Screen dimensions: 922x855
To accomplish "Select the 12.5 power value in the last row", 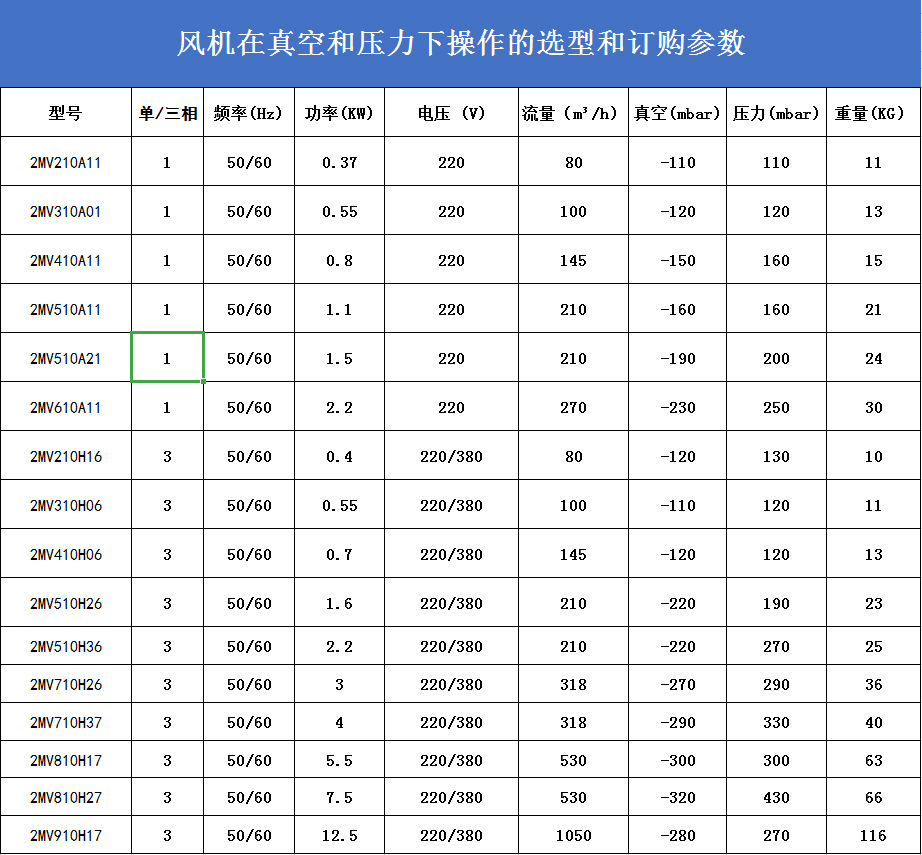I will click(x=339, y=833).
